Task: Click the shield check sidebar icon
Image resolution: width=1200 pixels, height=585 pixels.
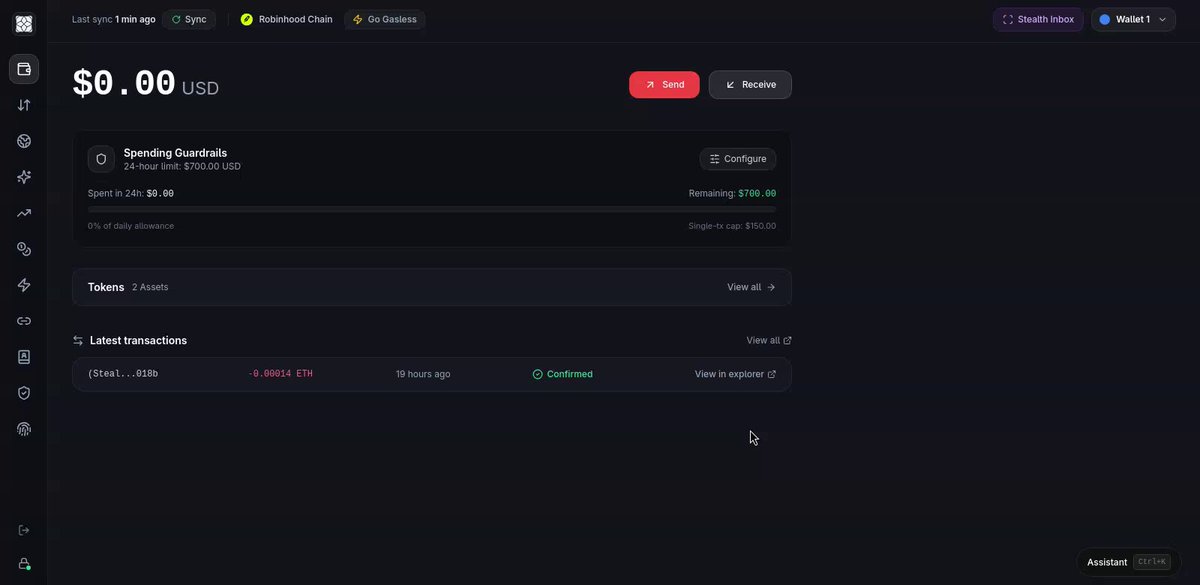Action: [24, 393]
